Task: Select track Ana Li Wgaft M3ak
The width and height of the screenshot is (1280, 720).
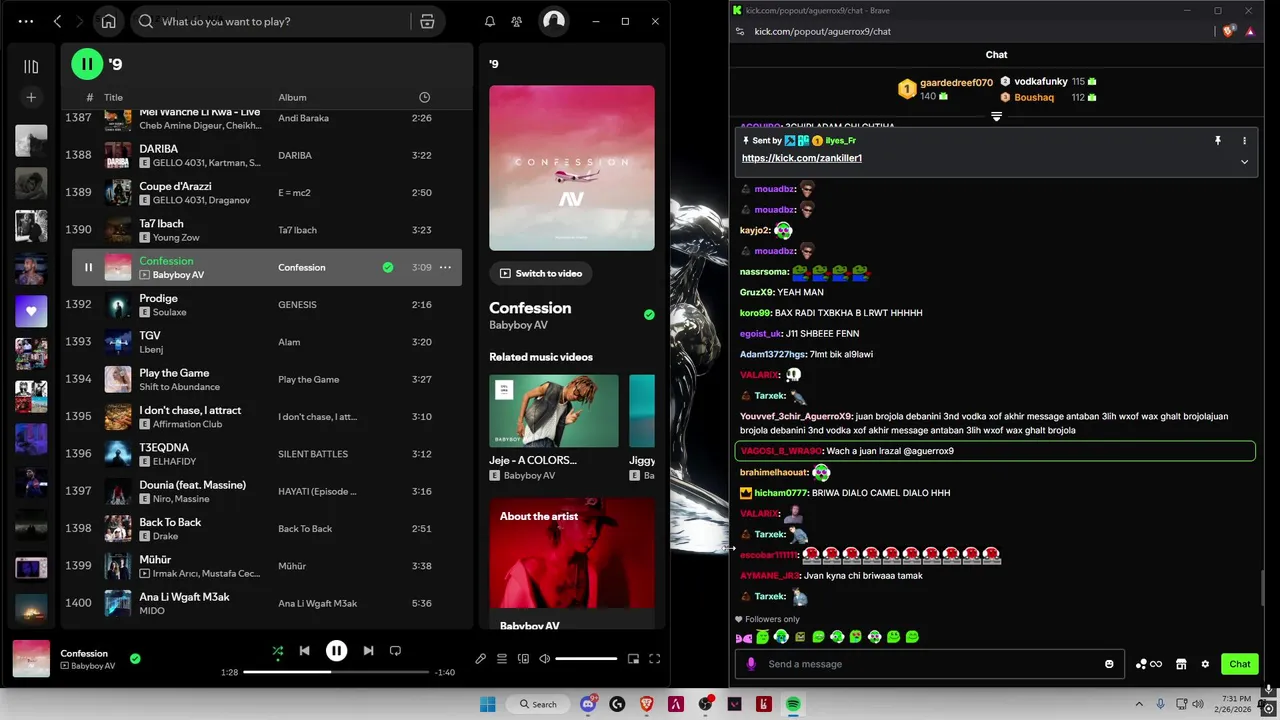Action: click(x=184, y=597)
